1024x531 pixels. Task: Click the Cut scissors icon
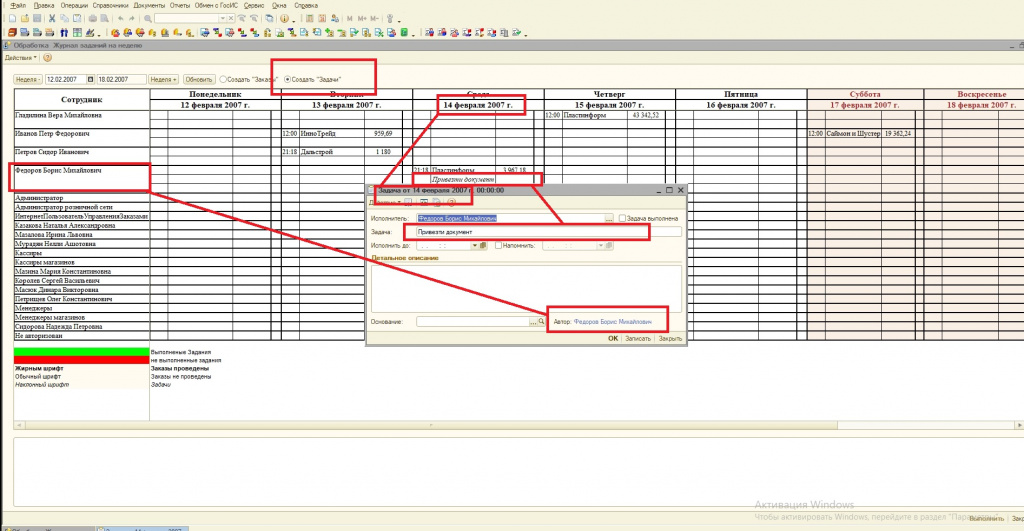tap(52, 18)
